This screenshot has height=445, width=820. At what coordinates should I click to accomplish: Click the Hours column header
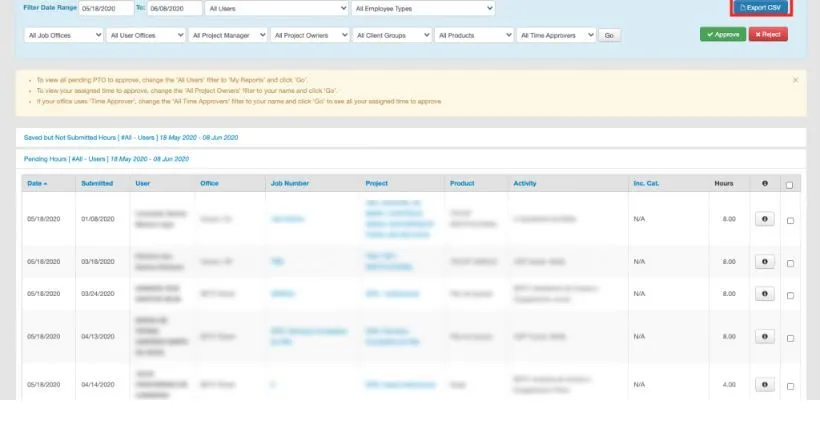click(x=724, y=184)
